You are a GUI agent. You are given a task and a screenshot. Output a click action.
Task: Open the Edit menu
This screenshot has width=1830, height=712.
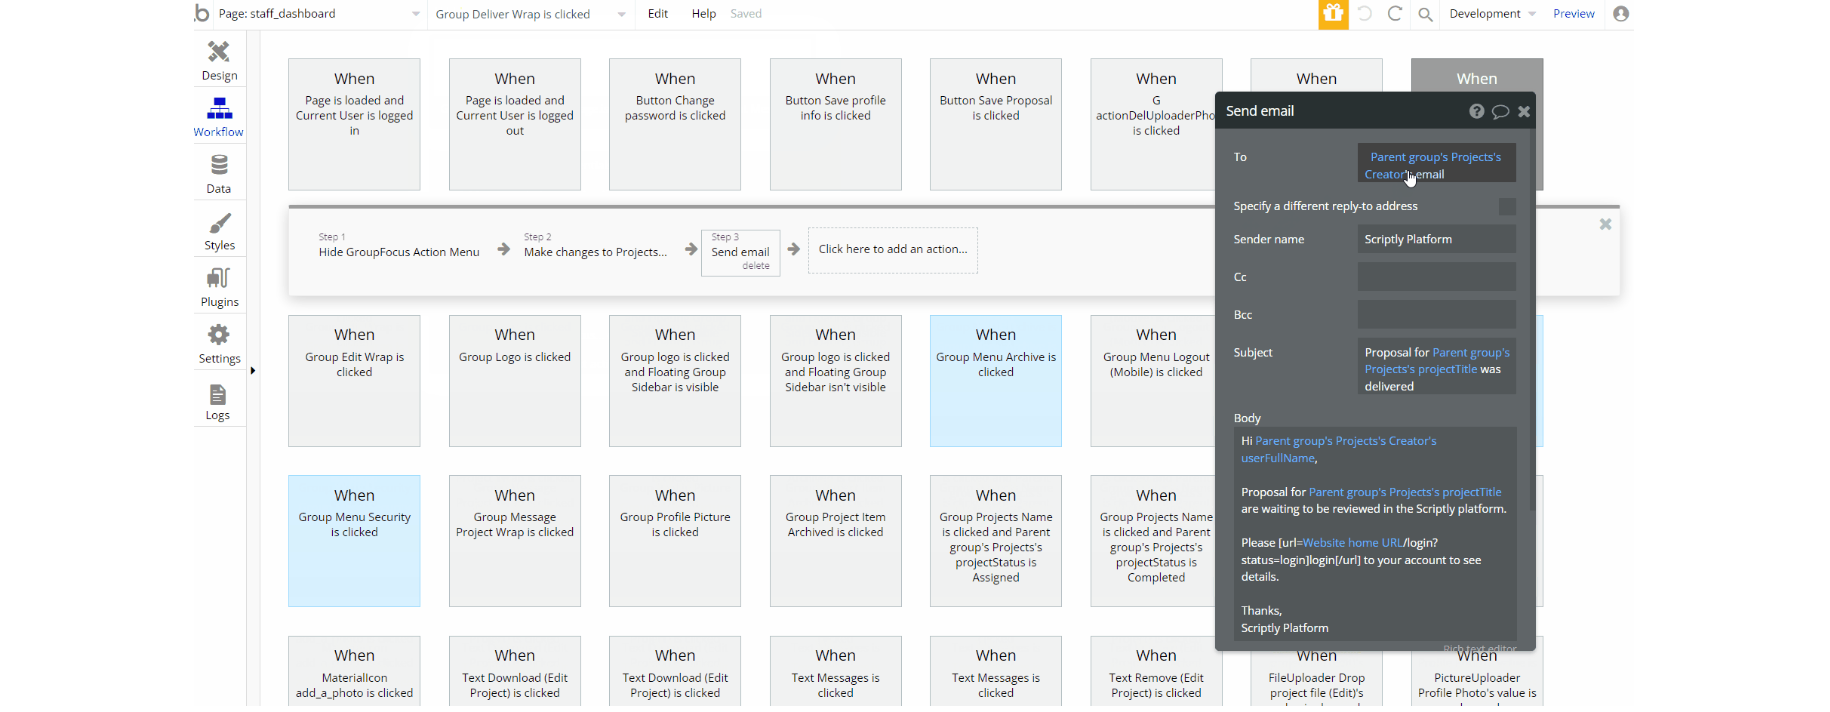point(658,14)
